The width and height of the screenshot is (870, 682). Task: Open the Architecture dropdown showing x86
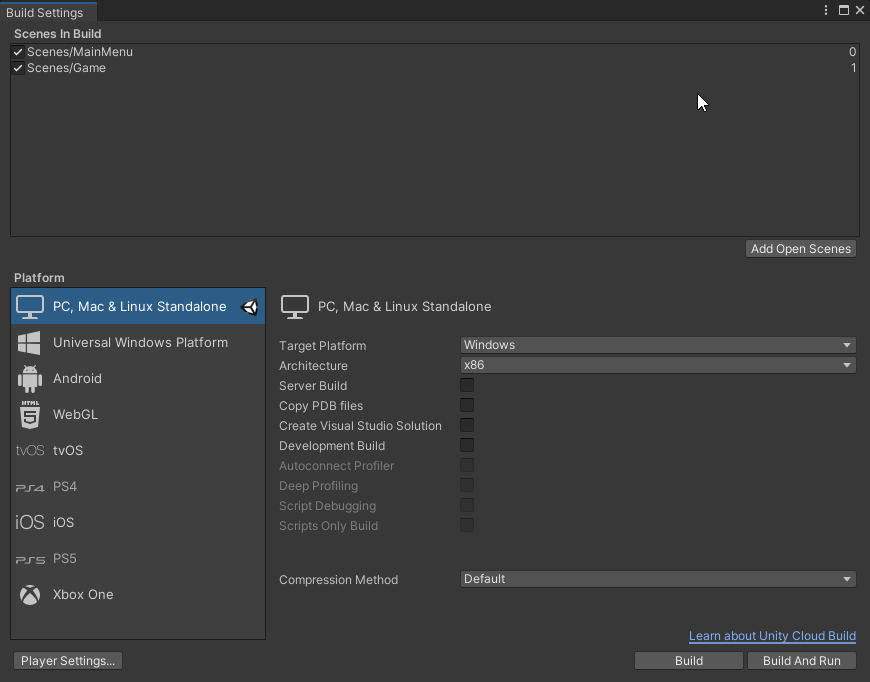(658, 365)
